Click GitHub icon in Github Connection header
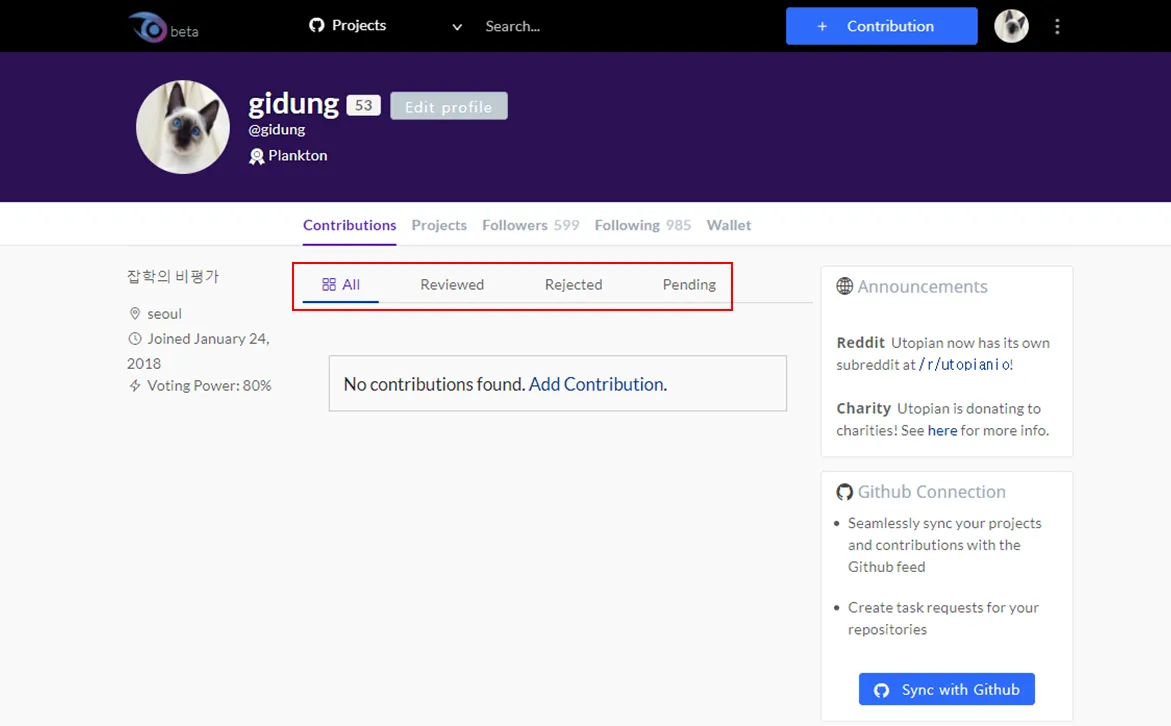The image size is (1171, 726). click(x=845, y=492)
